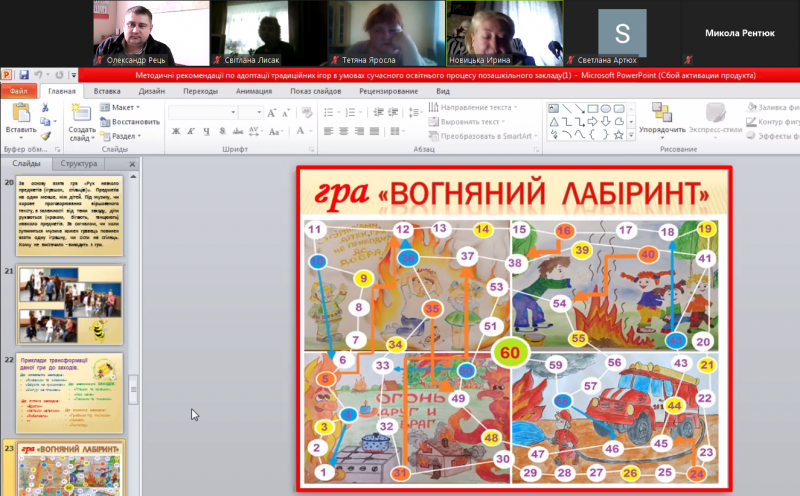The width and height of the screenshot is (800, 496).
Task: Click the Восстановить reset button
Action: pos(130,121)
